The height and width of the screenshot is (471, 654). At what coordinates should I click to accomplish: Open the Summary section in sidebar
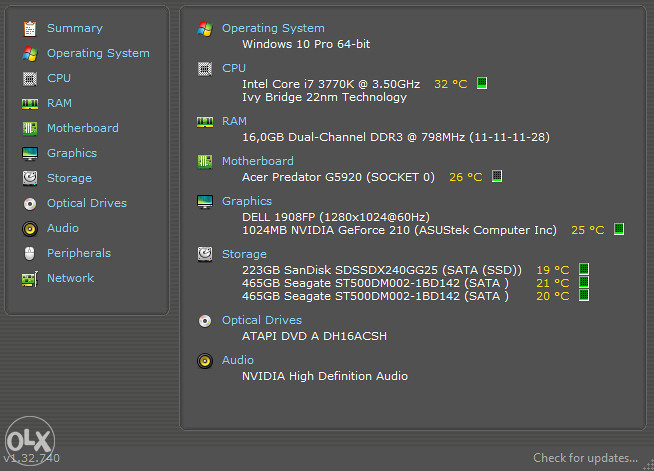click(75, 28)
